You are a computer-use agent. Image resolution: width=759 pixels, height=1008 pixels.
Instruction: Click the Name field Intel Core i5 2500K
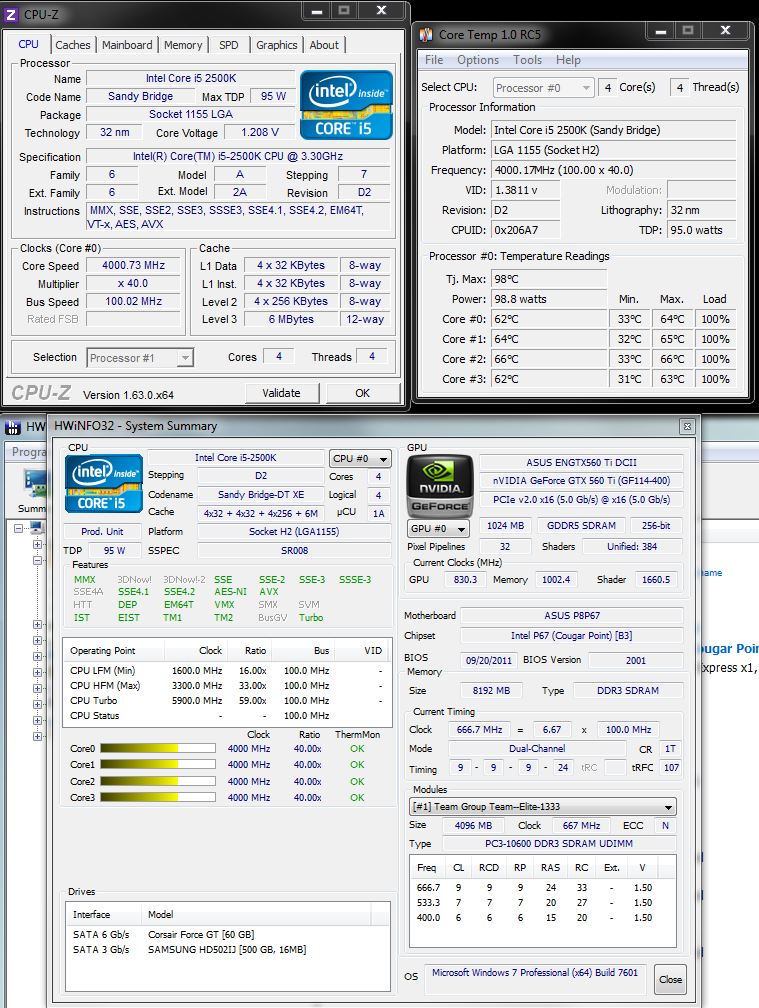point(191,78)
